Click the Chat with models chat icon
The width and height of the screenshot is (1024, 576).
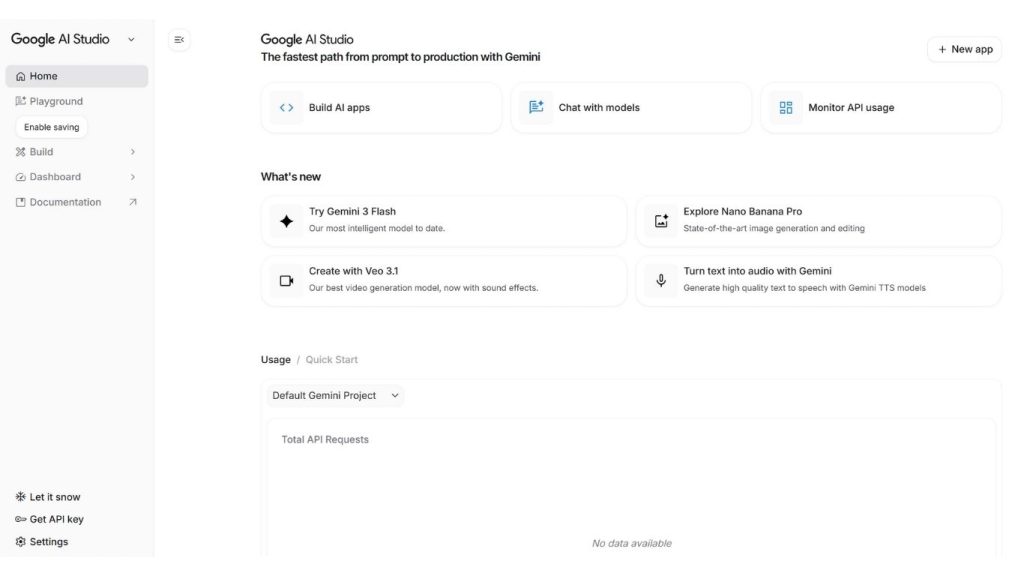(x=536, y=107)
